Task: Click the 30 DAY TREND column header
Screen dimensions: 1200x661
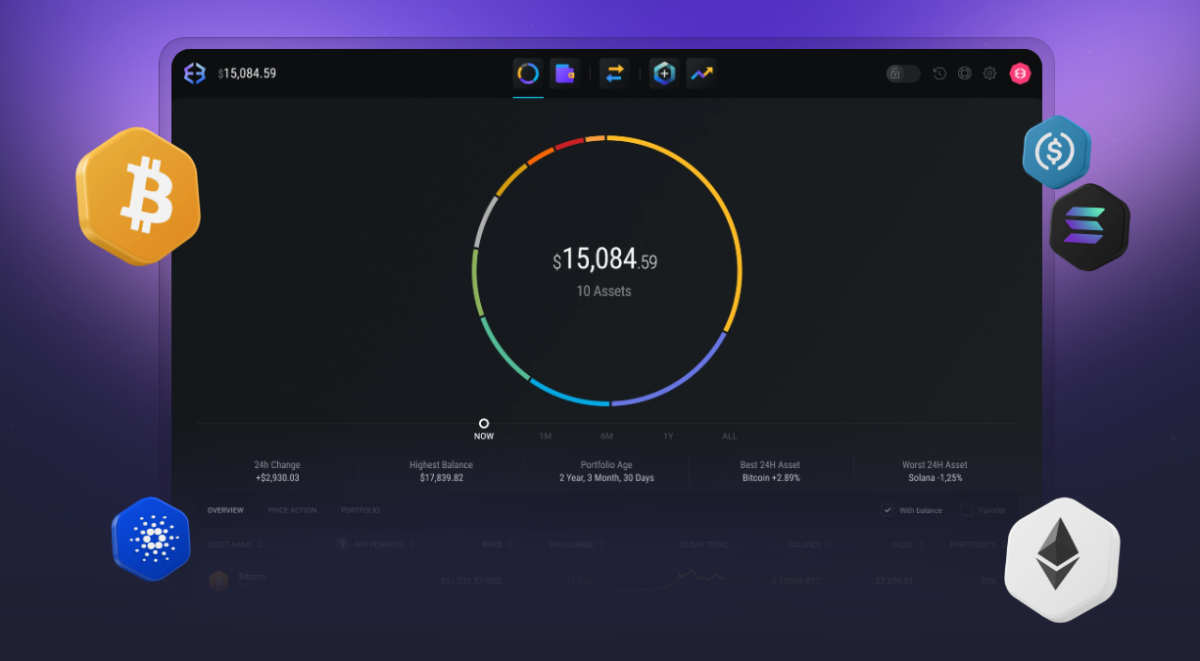Action: tap(705, 544)
